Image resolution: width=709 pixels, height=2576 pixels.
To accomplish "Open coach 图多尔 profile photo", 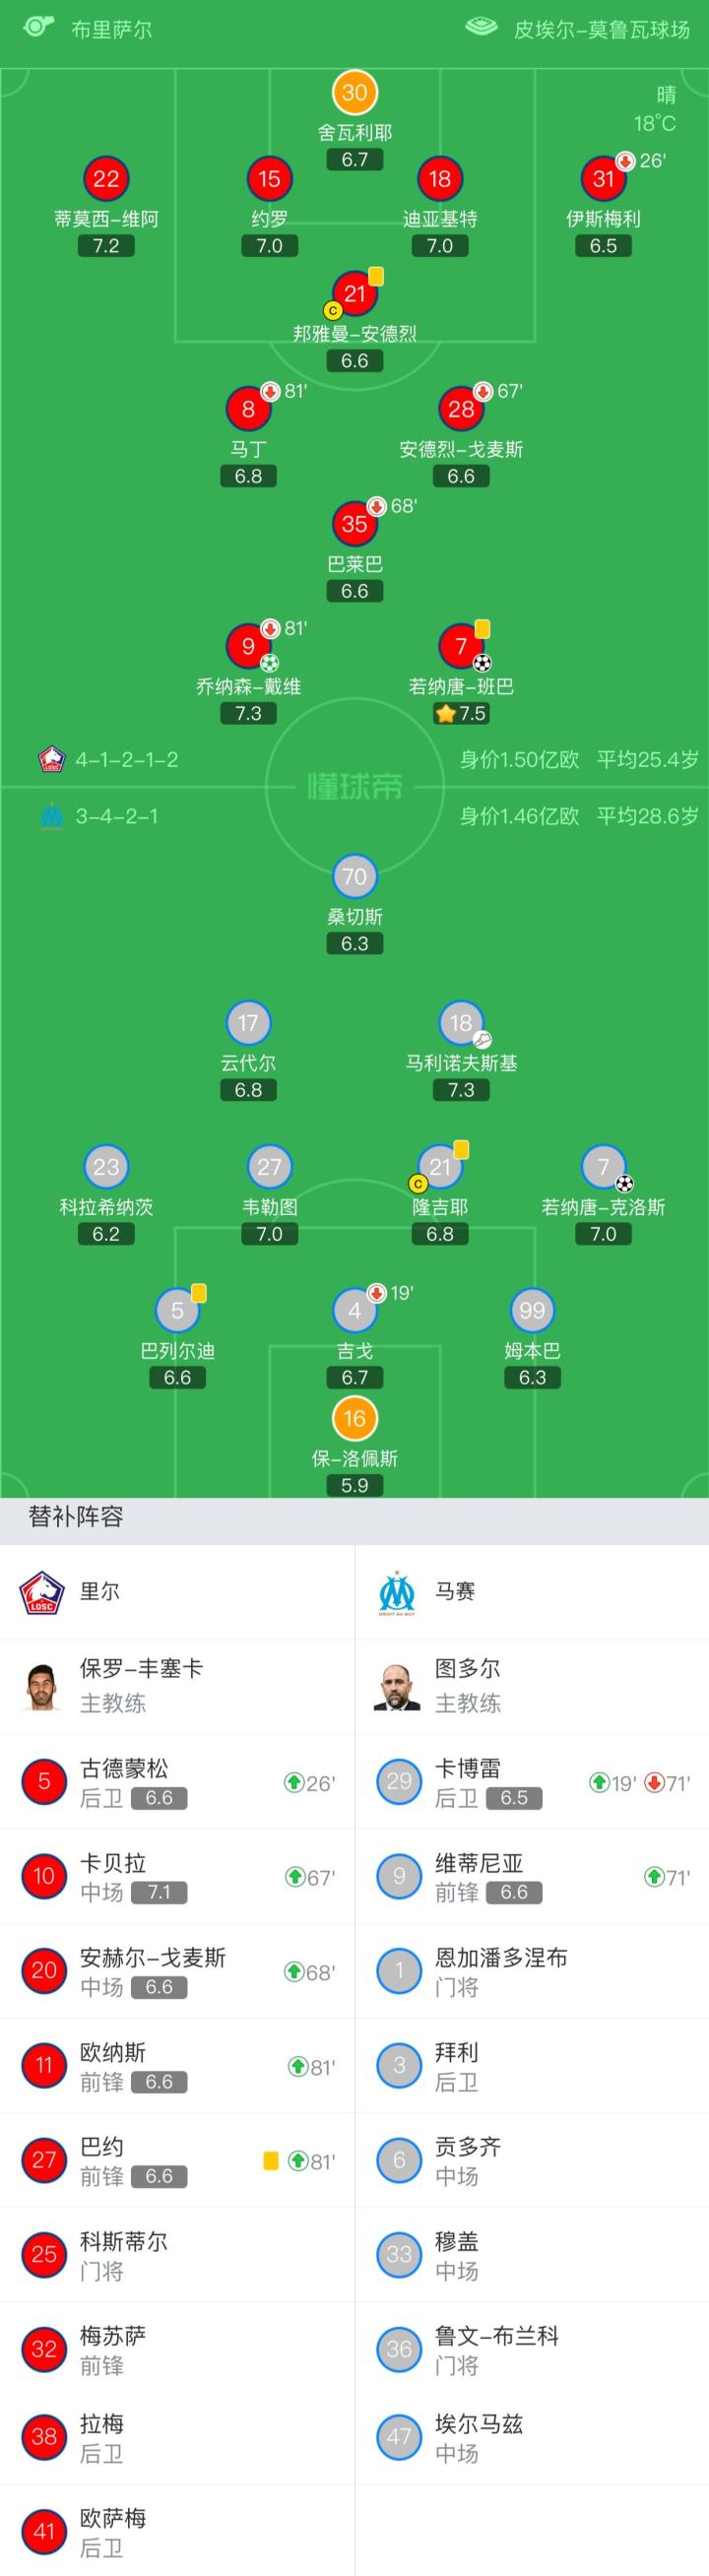I will click(x=398, y=1687).
